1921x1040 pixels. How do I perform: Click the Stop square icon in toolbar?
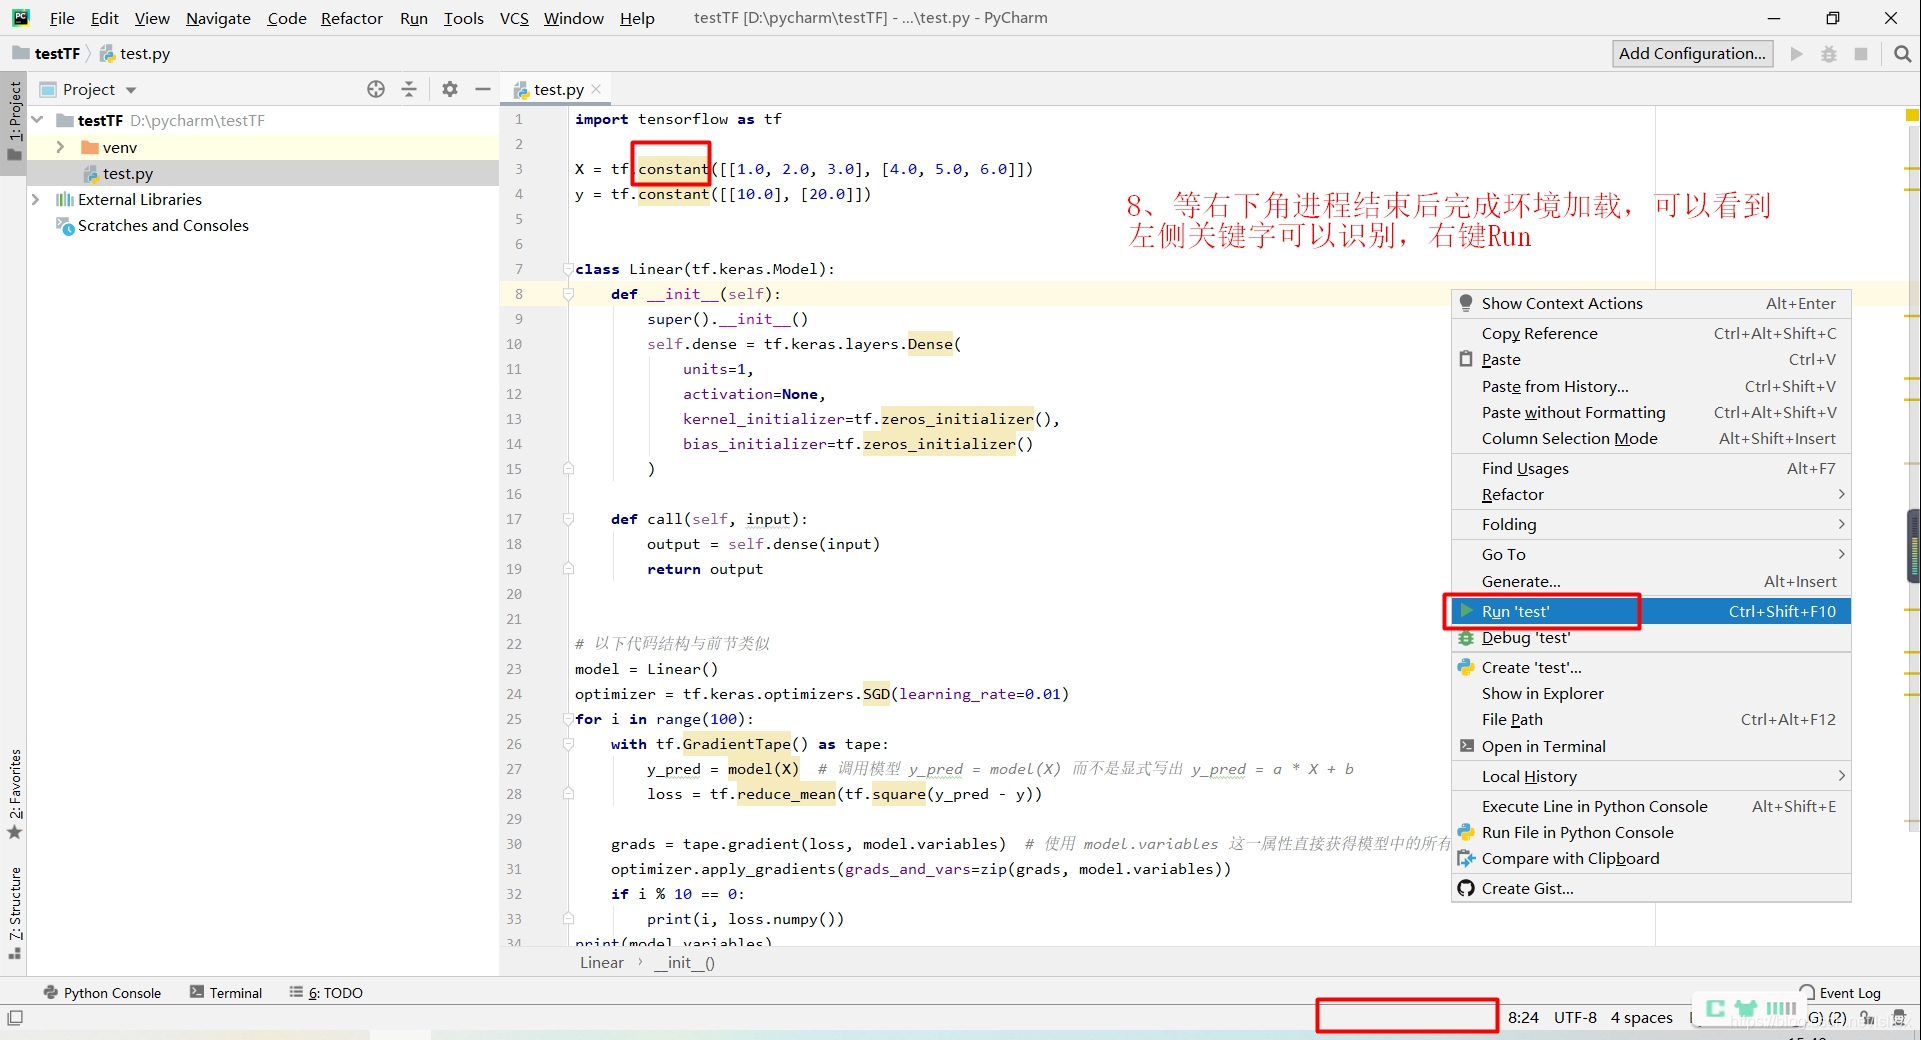coord(1861,54)
